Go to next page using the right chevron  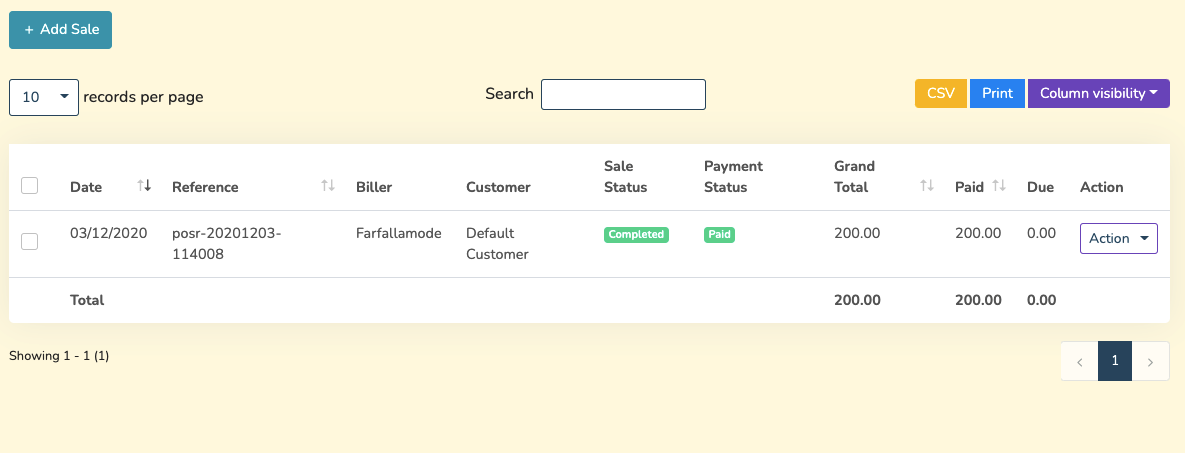[1151, 362]
